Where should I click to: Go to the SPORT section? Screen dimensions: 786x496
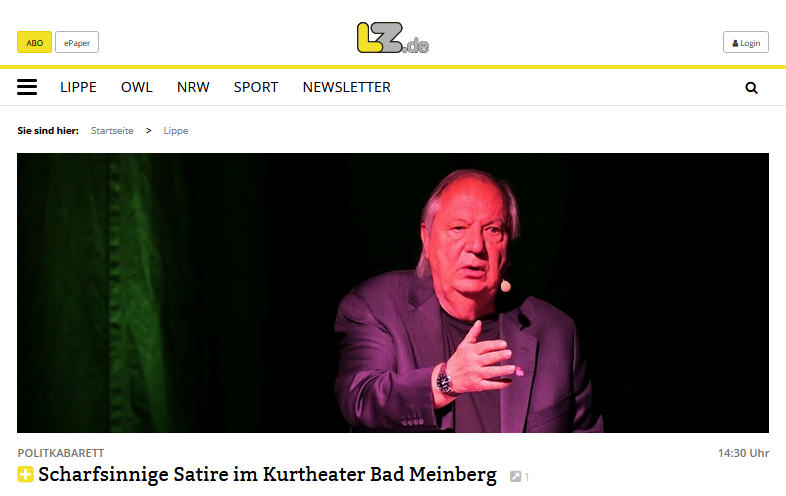(256, 87)
